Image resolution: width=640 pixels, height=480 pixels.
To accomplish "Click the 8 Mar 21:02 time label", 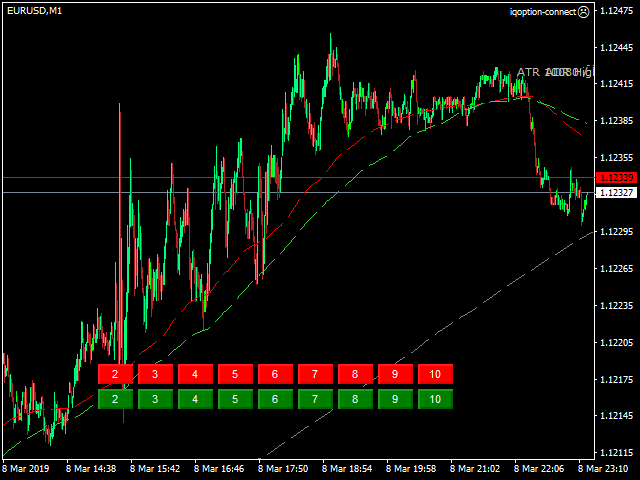I will (475, 469).
